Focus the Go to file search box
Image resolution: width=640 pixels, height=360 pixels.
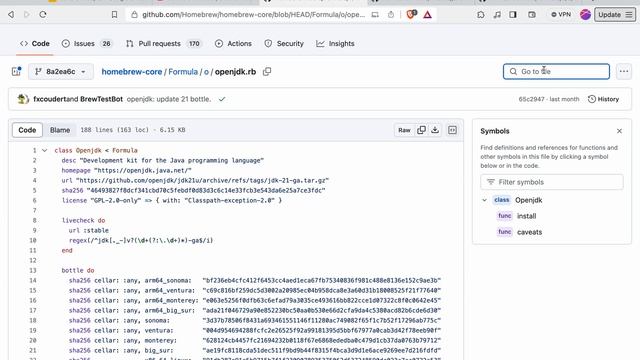tap(556, 71)
